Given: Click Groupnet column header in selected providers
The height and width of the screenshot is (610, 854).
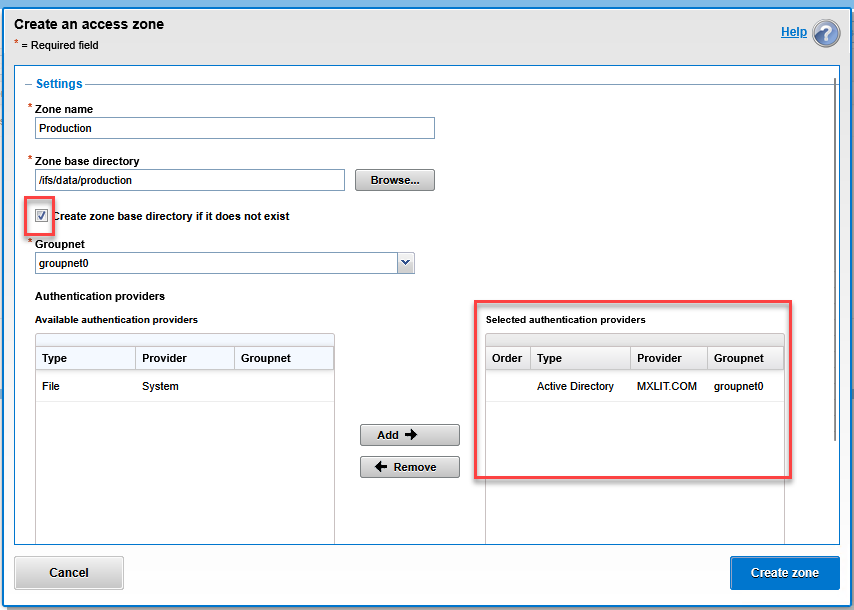Looking at the screenshot, I should [x=744, y=358].
